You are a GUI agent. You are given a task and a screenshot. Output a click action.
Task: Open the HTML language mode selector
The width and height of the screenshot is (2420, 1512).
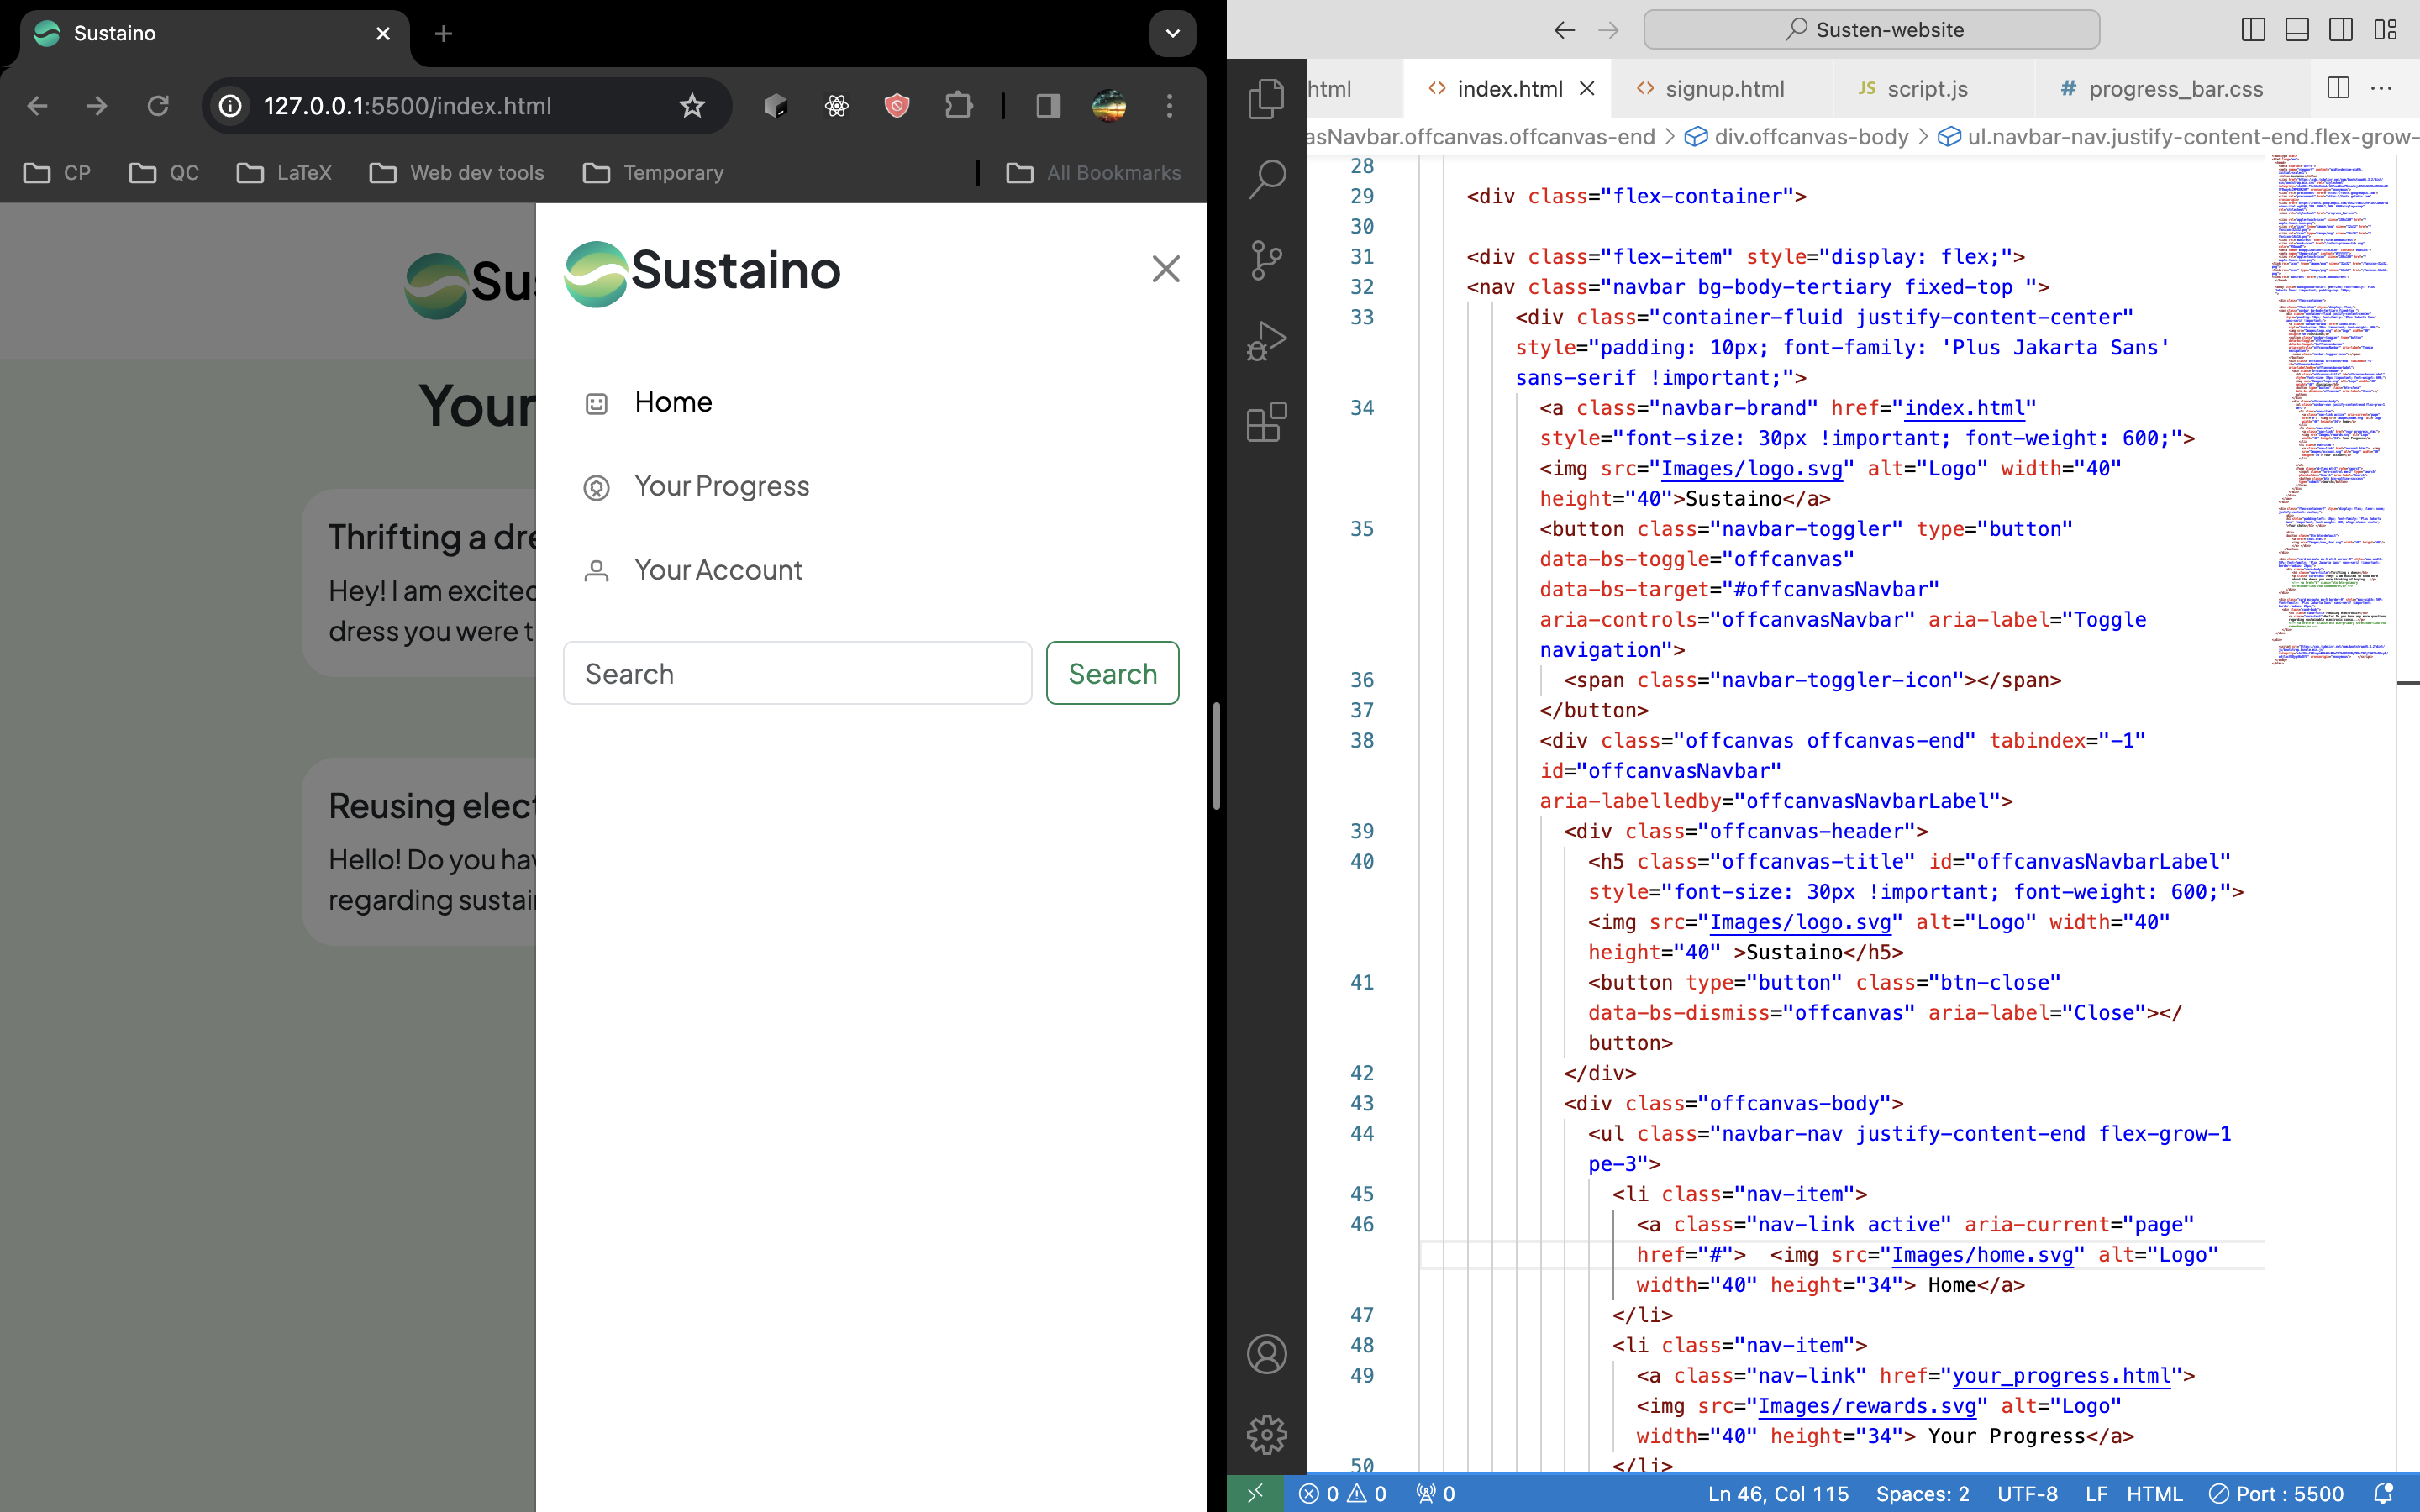pos(2154,1493)
